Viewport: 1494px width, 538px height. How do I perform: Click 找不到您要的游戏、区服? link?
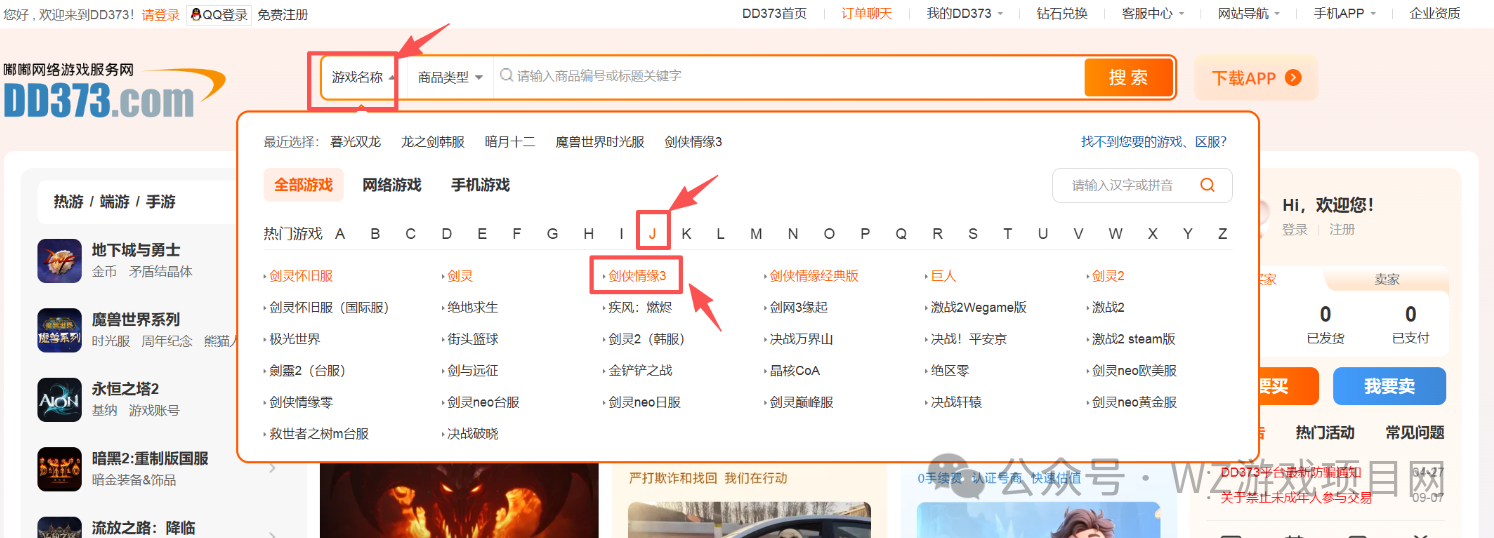click(1154, 142)
